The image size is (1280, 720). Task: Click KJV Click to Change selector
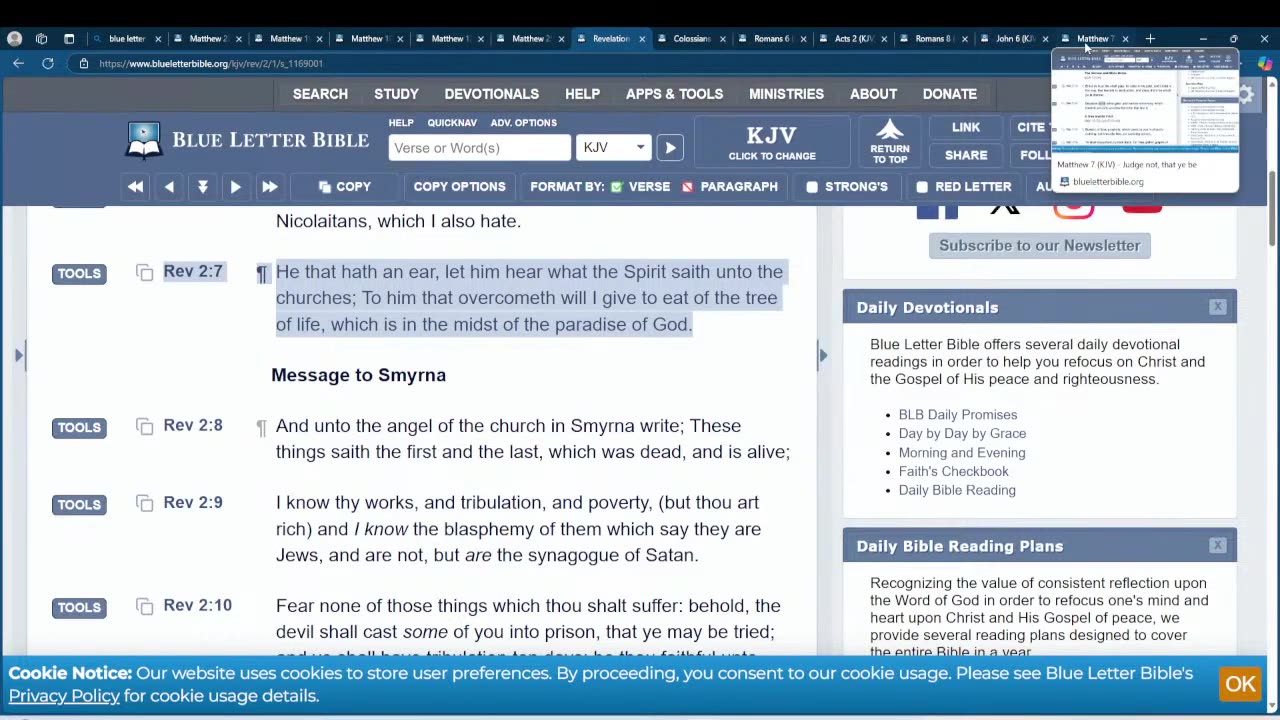pos(772,142)
